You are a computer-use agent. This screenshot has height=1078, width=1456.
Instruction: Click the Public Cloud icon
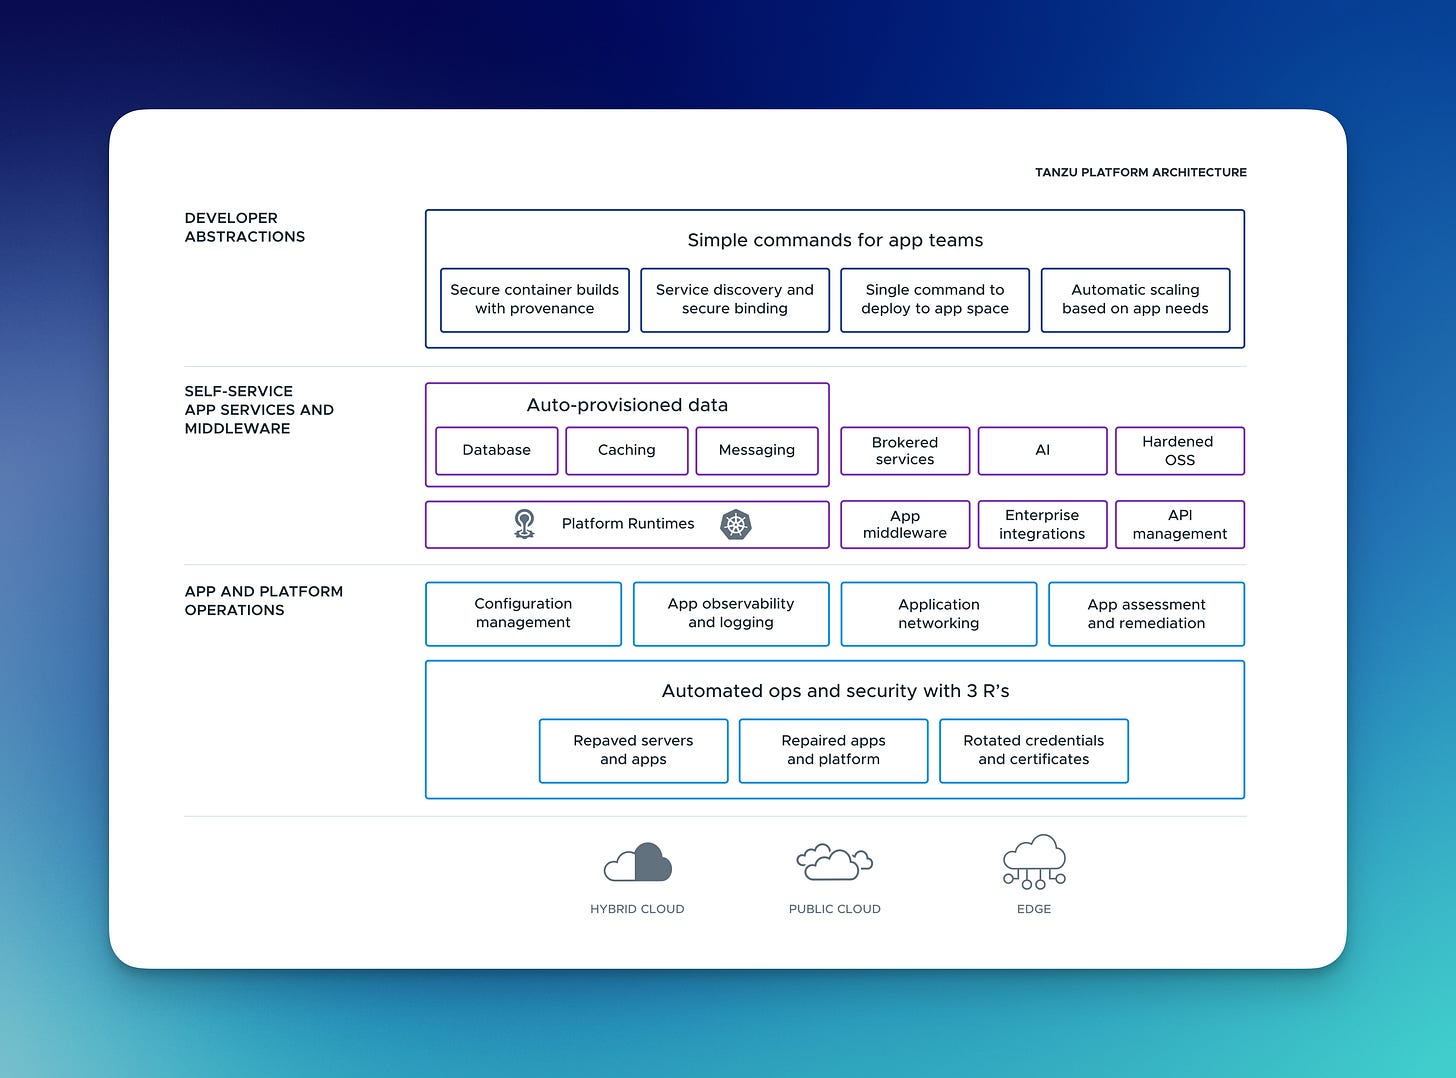click(834, 862)
